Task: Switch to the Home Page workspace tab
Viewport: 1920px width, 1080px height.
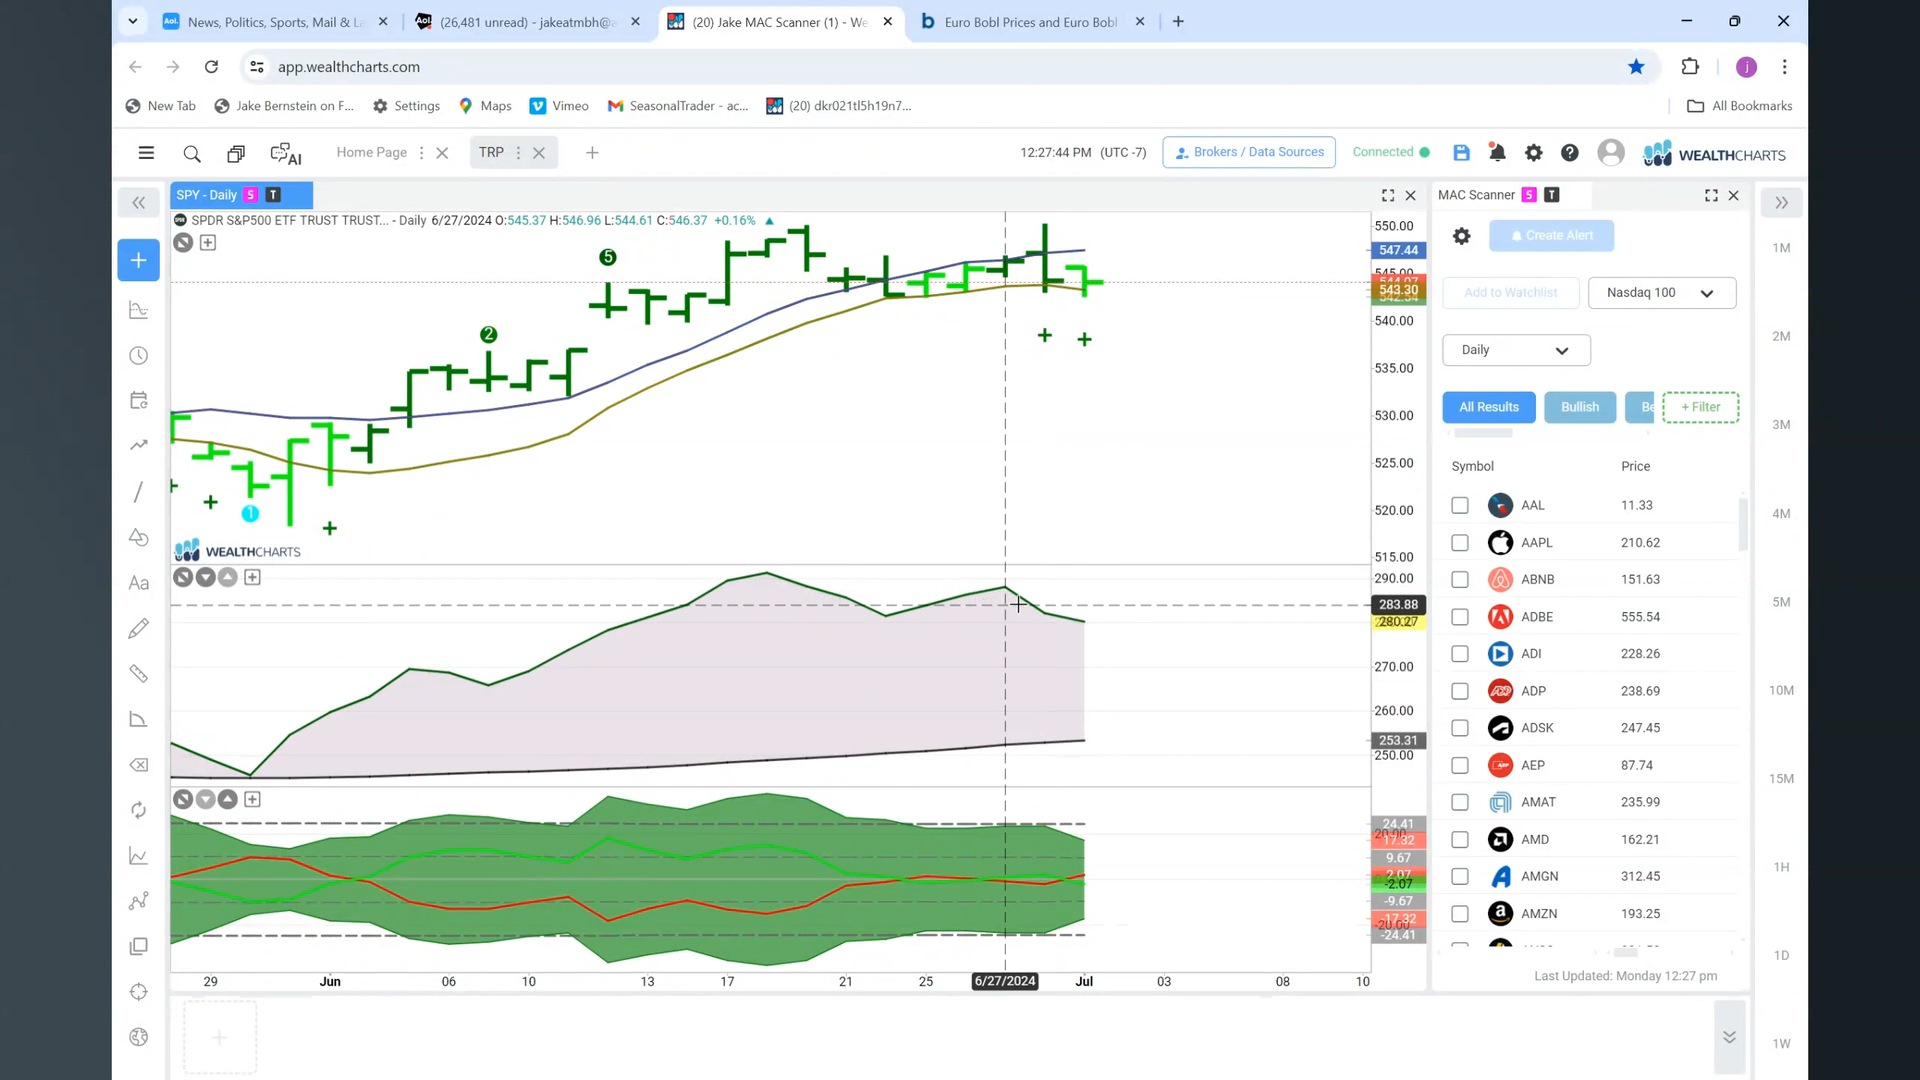Action: tap(372, 152)
